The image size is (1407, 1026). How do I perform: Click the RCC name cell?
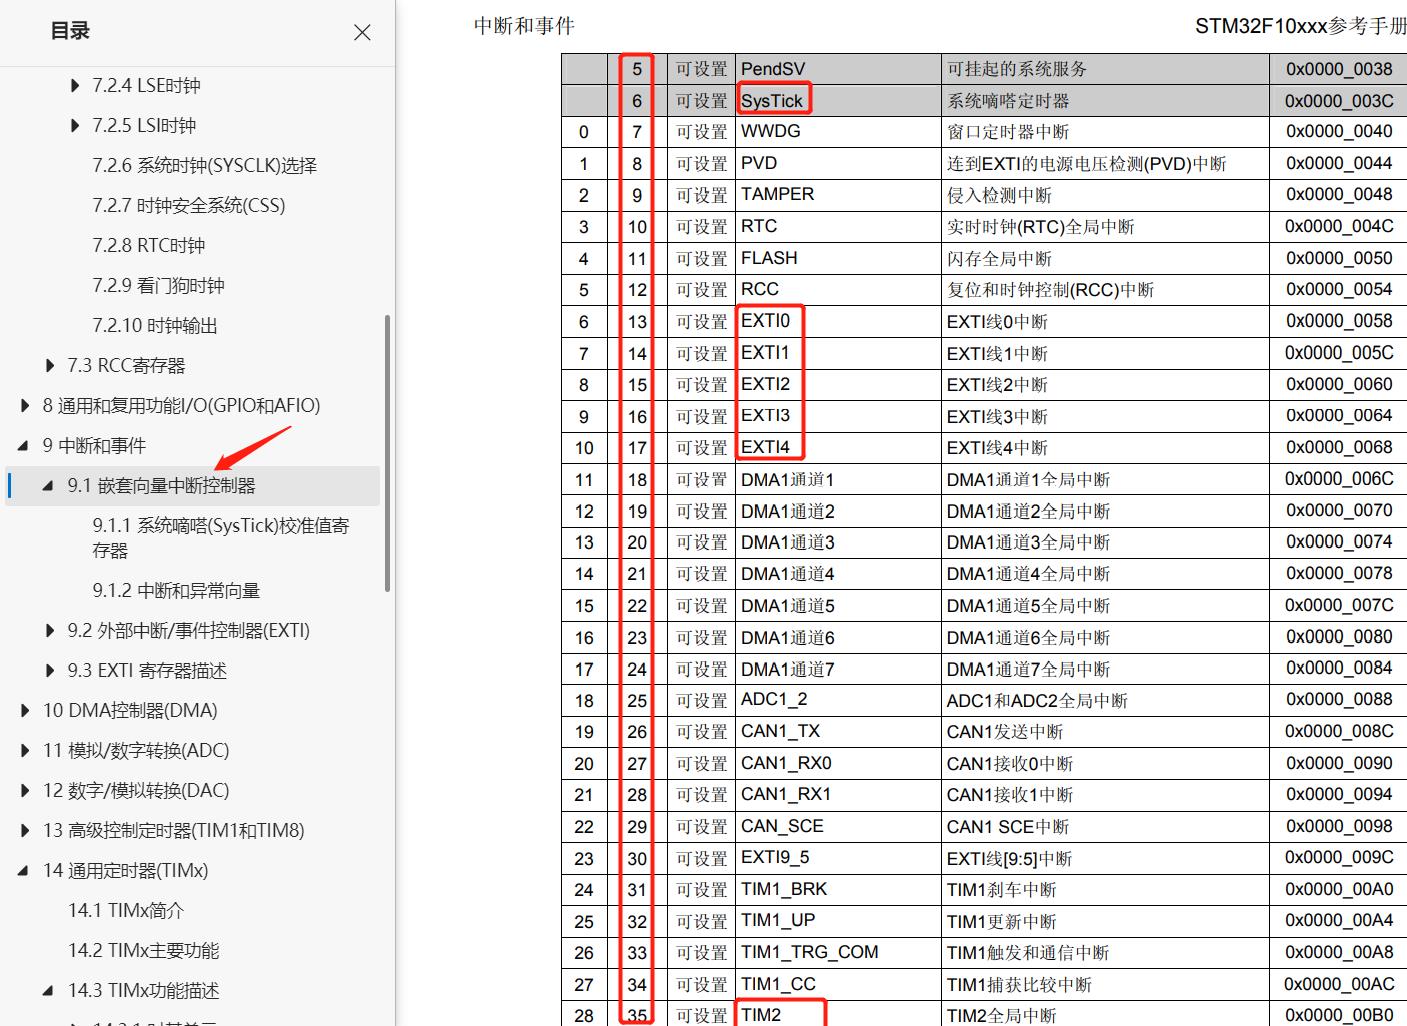click(838, 290)
